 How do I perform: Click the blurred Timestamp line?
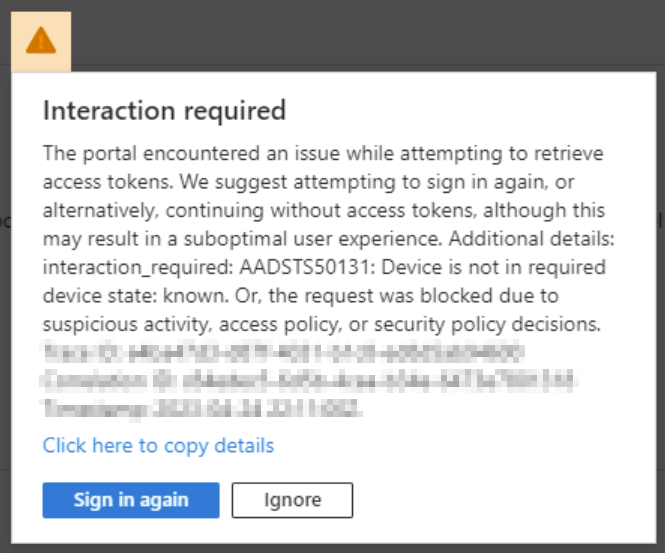tap(202, 408)
